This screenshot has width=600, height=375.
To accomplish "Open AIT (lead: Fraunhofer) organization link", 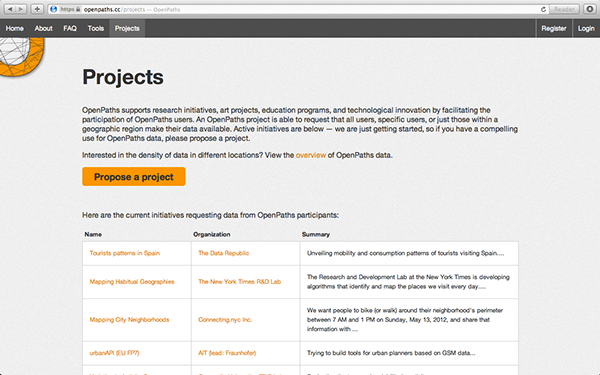I will coord(227,353).
